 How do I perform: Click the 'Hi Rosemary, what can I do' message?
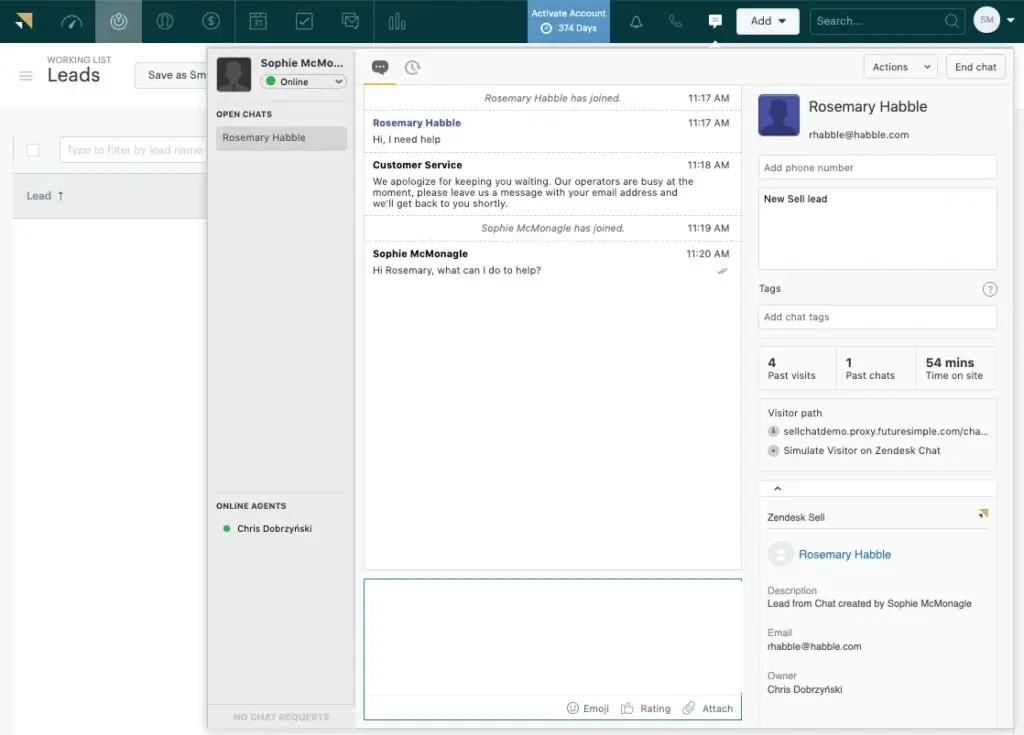click(456, 270)
